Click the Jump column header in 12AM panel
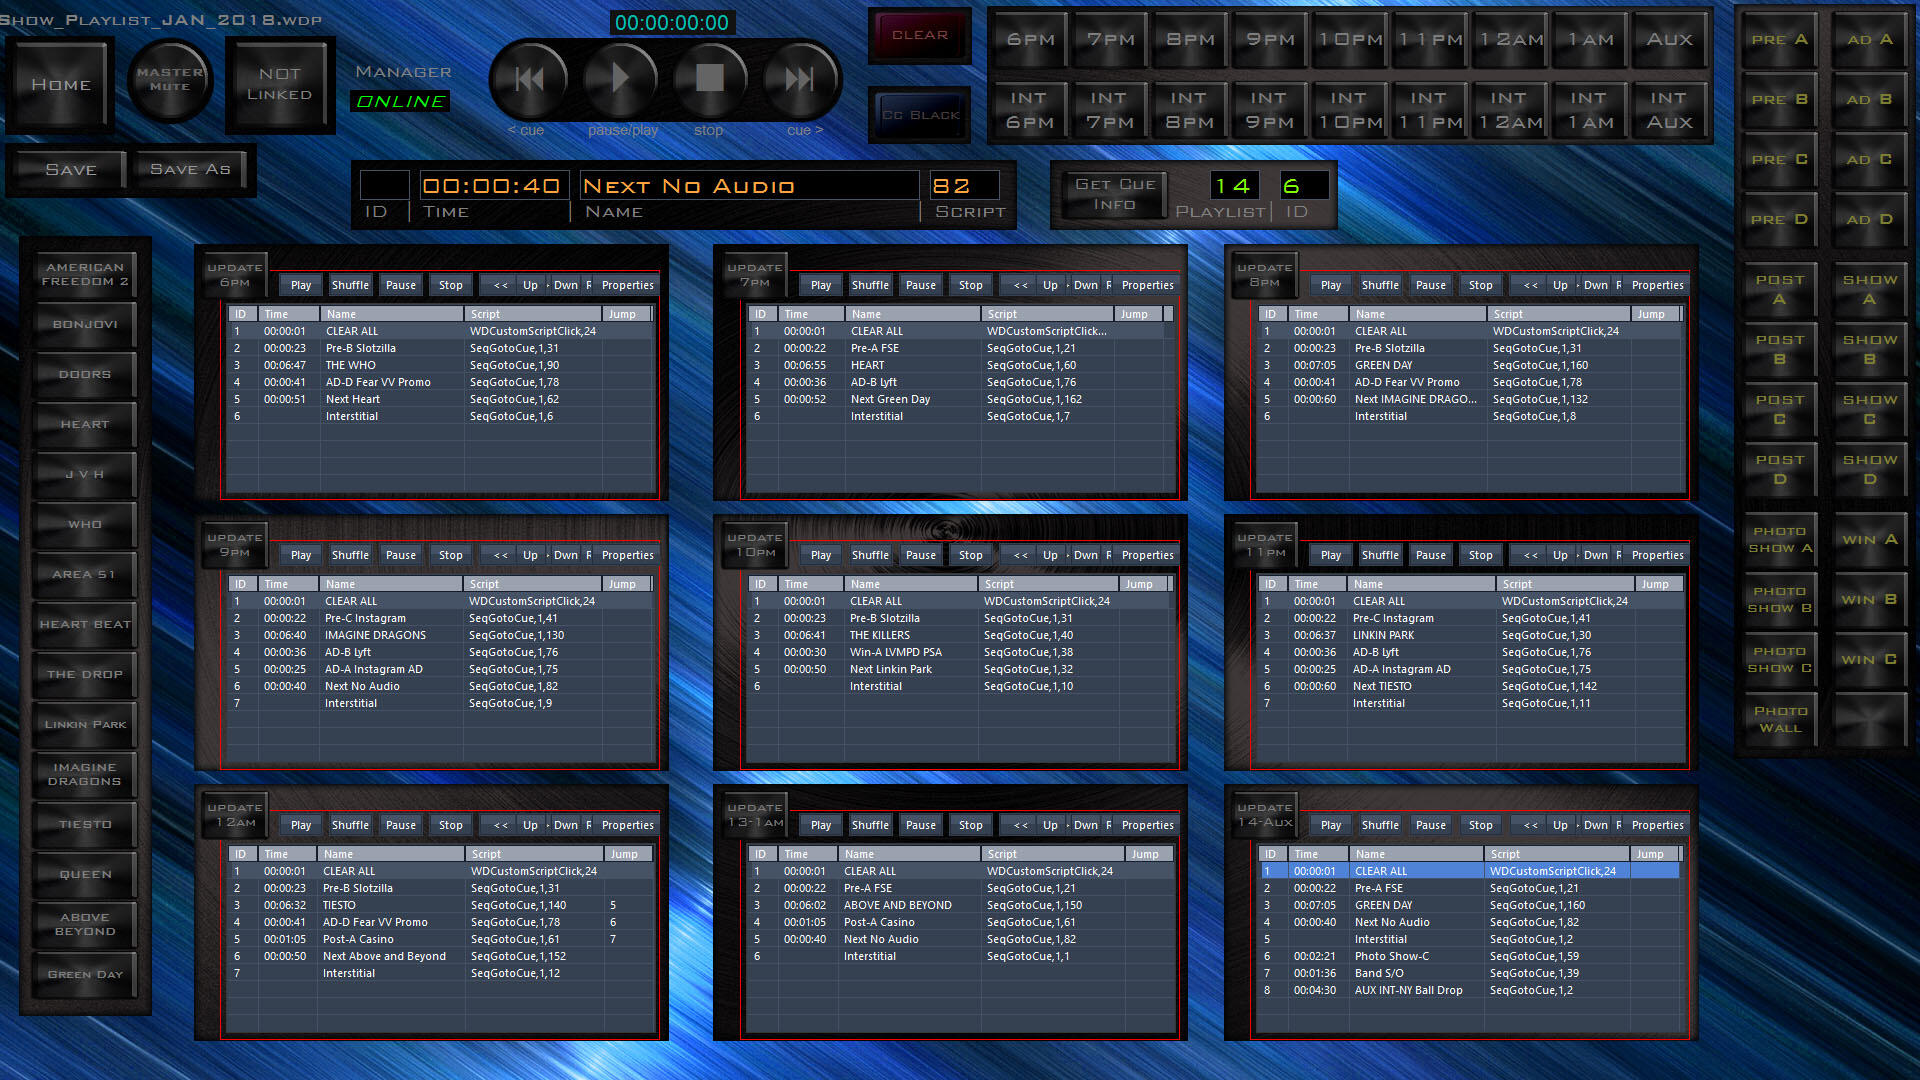 coord(624,854)
